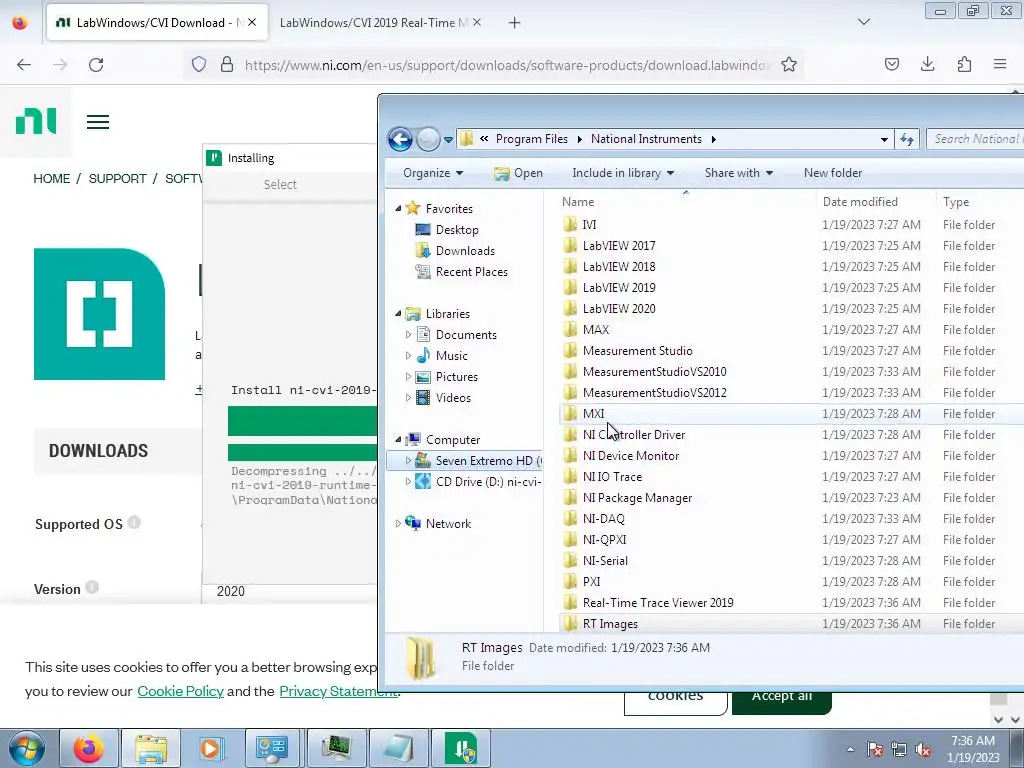This screenshot has height=768, width=1024.
Task: List all Firefox tabs chevron
Action: pos(864,22)
